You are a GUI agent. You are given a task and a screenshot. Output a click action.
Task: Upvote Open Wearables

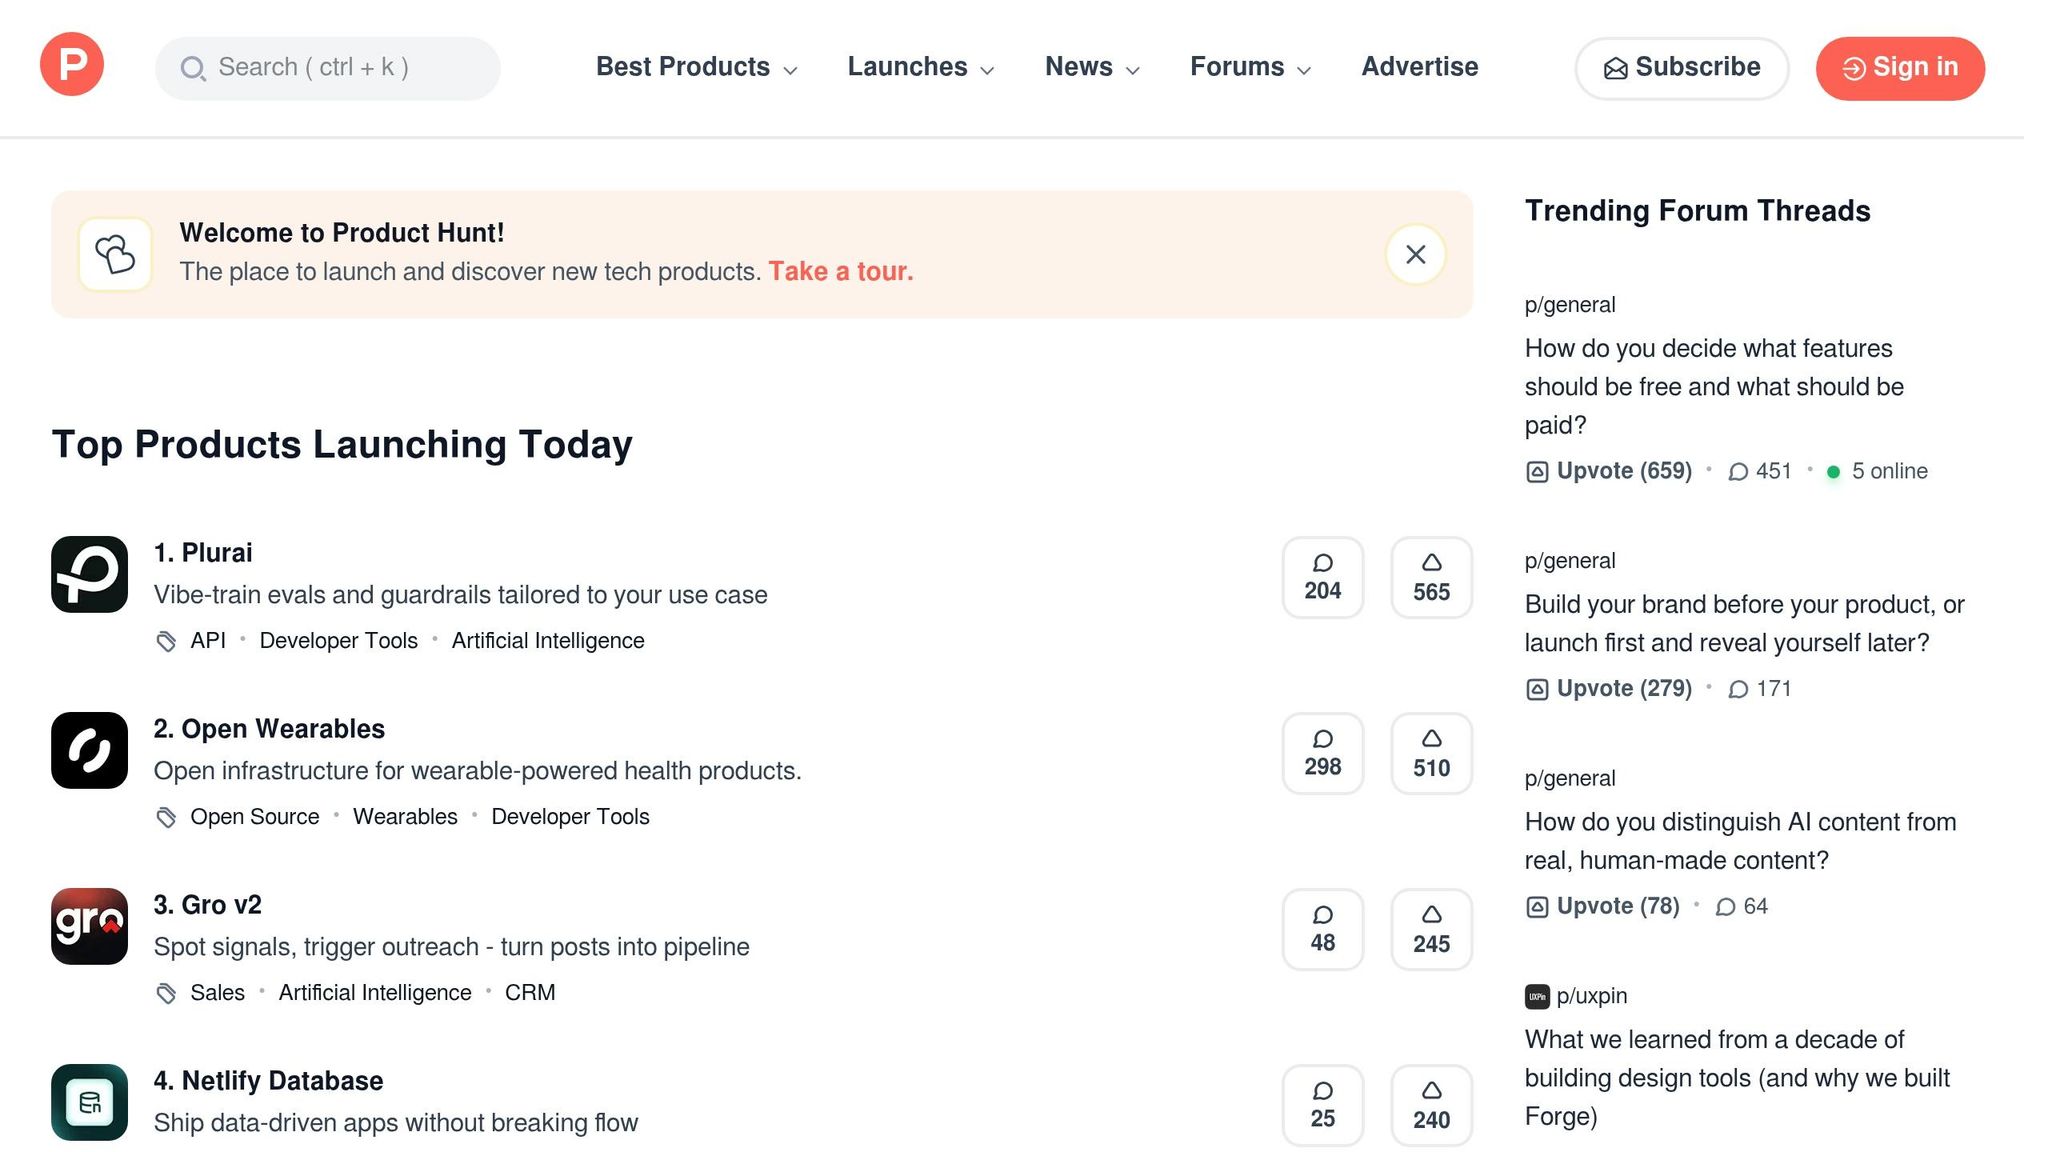(1430, 753)
